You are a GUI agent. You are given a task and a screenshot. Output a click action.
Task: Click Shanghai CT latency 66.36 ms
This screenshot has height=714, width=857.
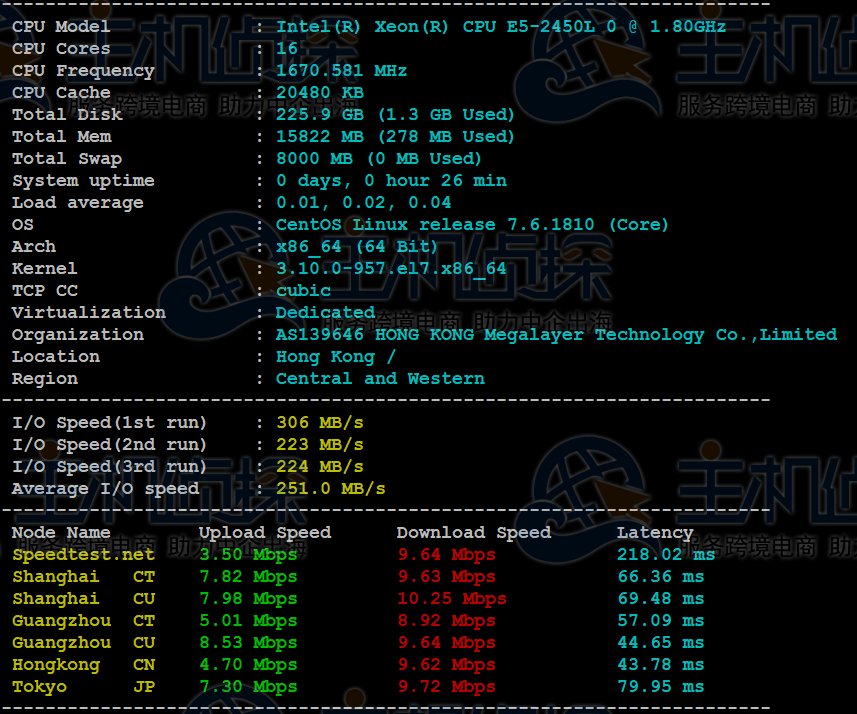661,577
